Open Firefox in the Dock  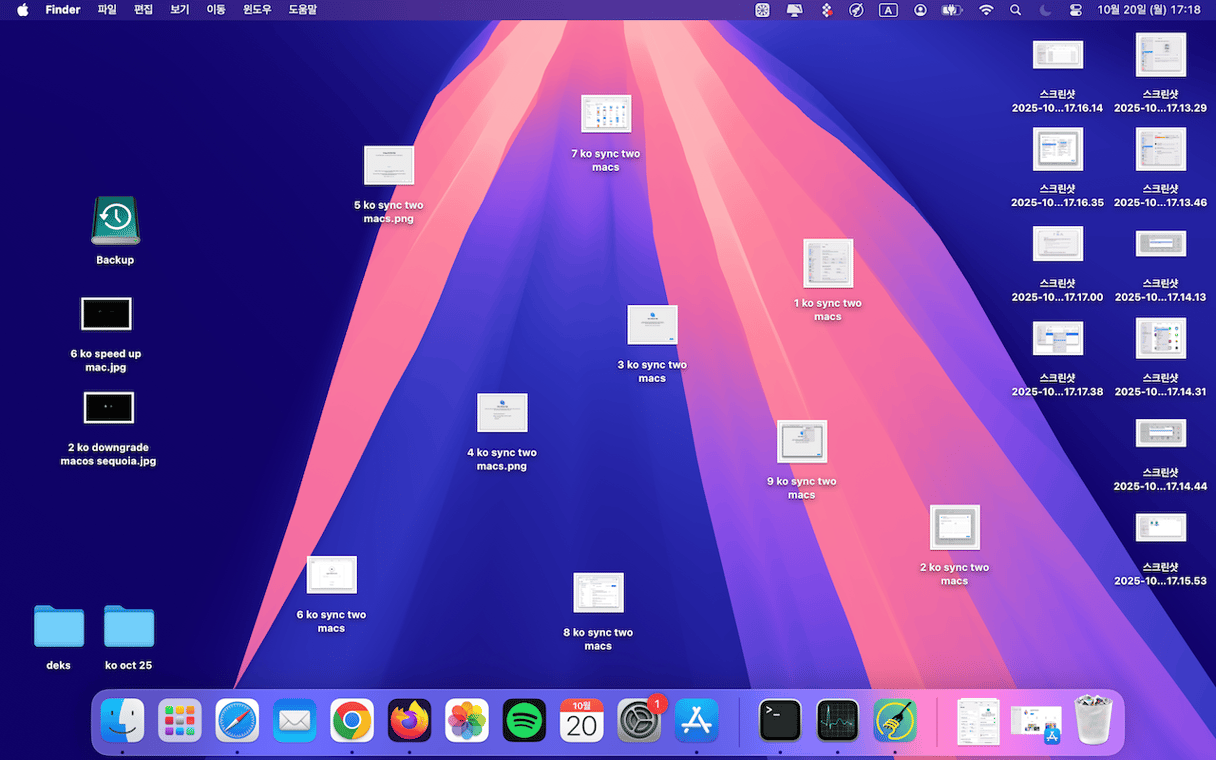[x=409, y=720]
